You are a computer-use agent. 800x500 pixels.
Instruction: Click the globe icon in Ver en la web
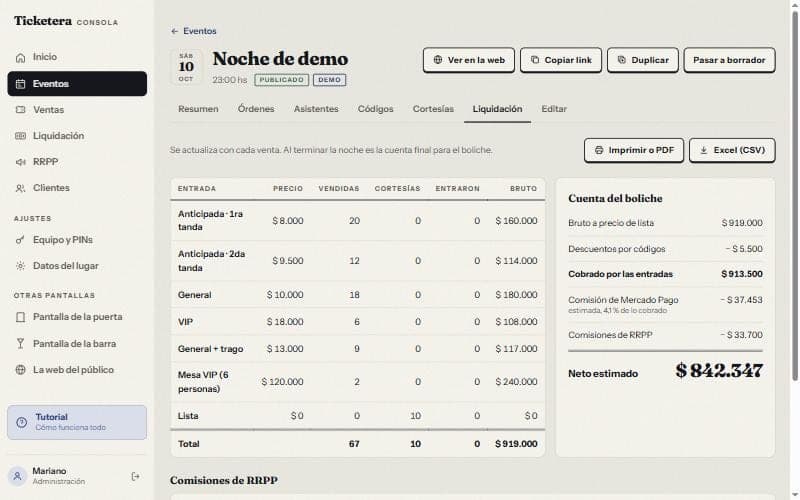coord(438,60)
